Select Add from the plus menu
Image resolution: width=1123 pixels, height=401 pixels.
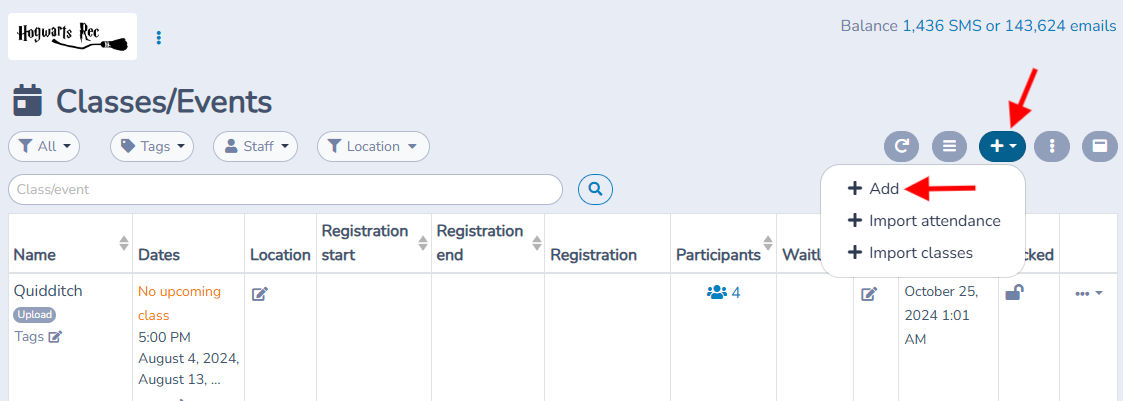pos(873,189)
